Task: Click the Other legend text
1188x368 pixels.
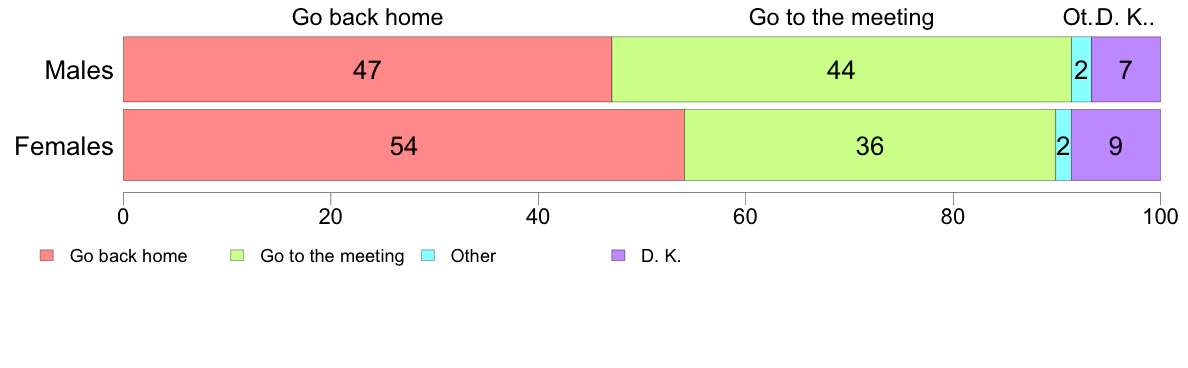Action: [473, 256]
